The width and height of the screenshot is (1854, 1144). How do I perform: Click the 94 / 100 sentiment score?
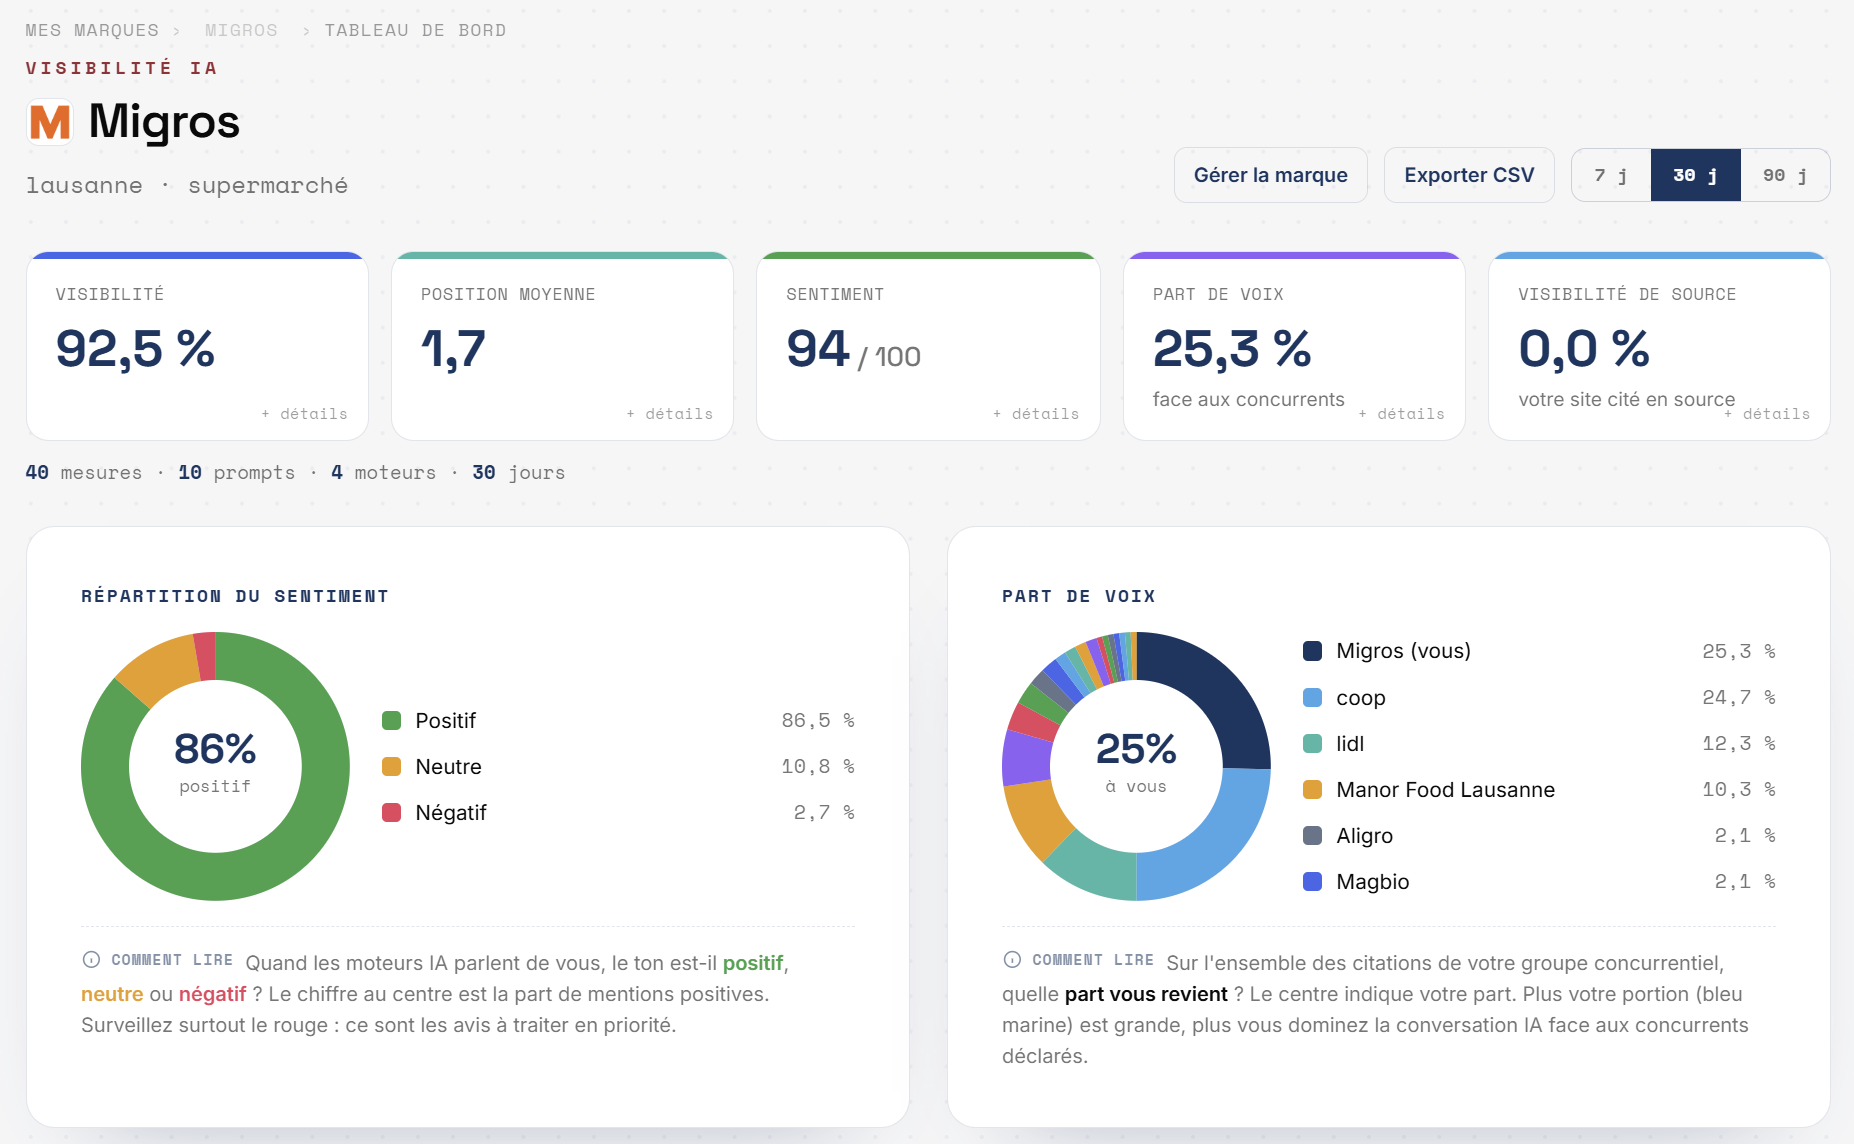pyautogui.click(x=853, y=349)
